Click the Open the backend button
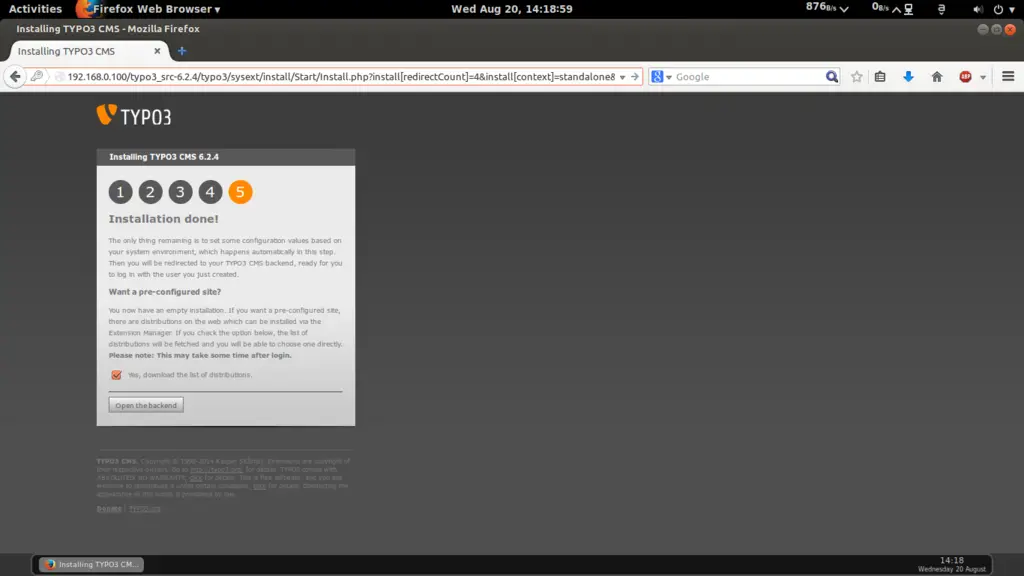The width and height of the screenshot is (1024, 576). pos(146,405)
